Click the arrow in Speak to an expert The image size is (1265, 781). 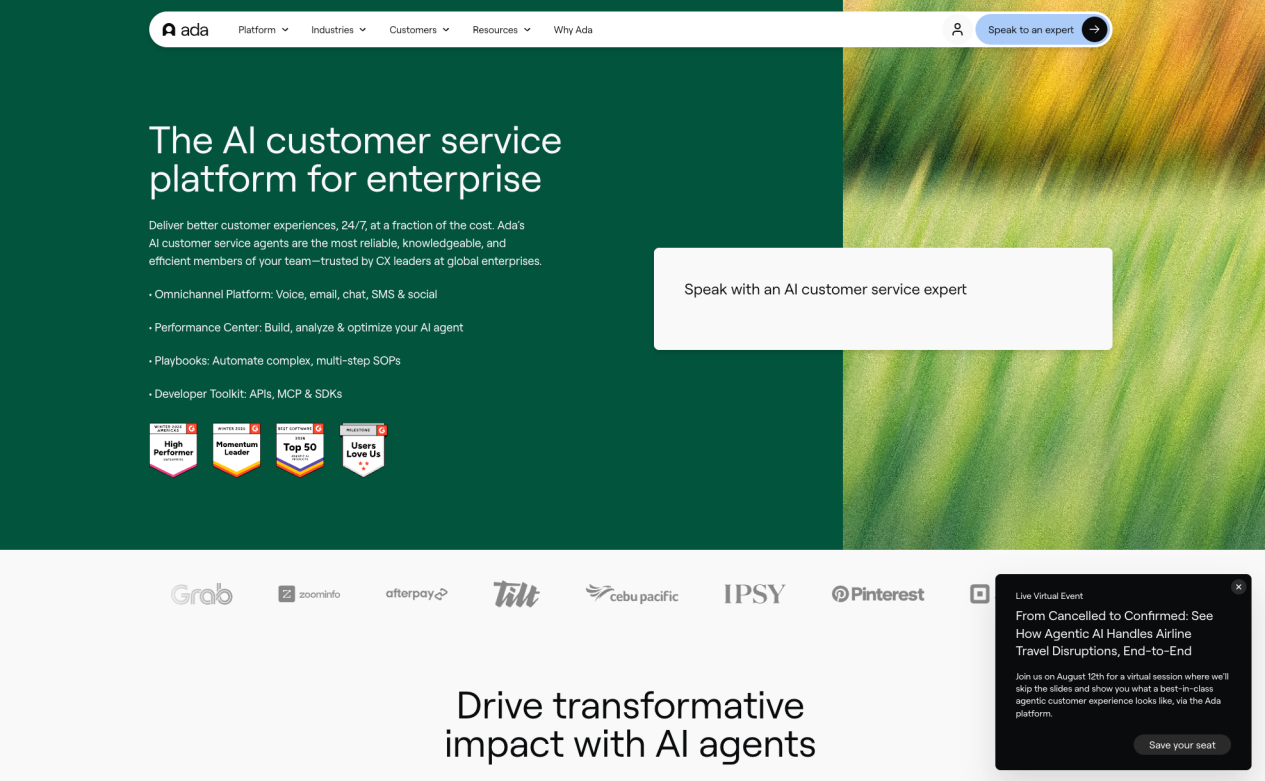(1094, 30)
